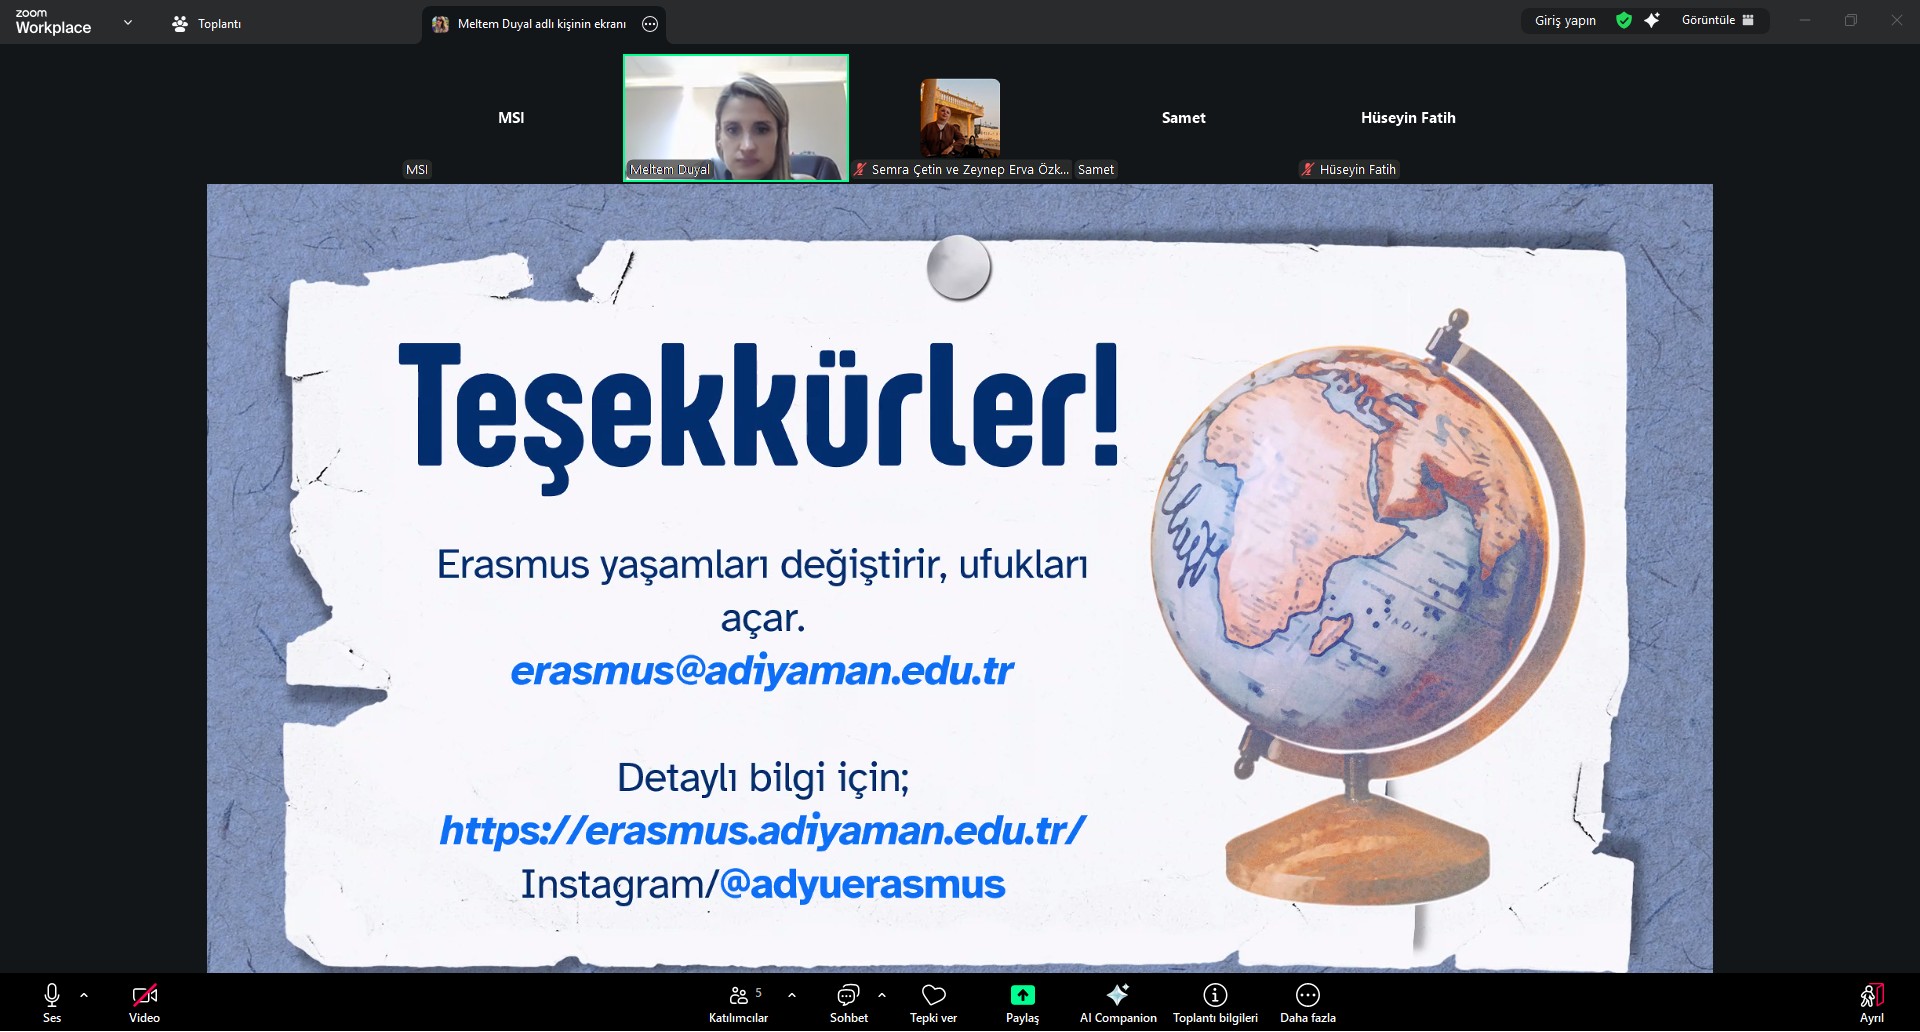This screenshot has width=1920, height=1032.
Task: Click the green security shield icon
Action: 1624,20
